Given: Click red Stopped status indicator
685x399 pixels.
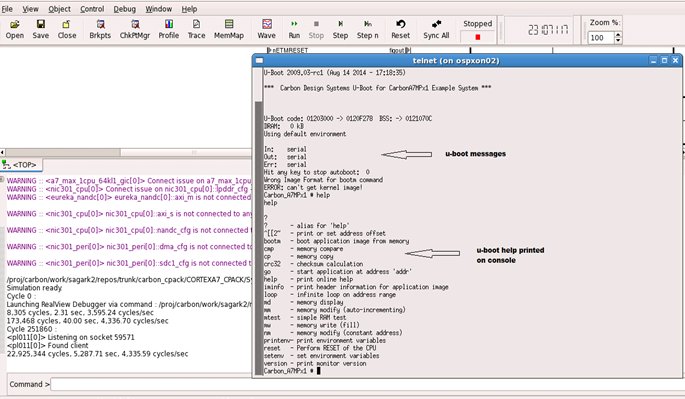Looking at the screenshot, I should pyautogui.click(x=477, y=37).
